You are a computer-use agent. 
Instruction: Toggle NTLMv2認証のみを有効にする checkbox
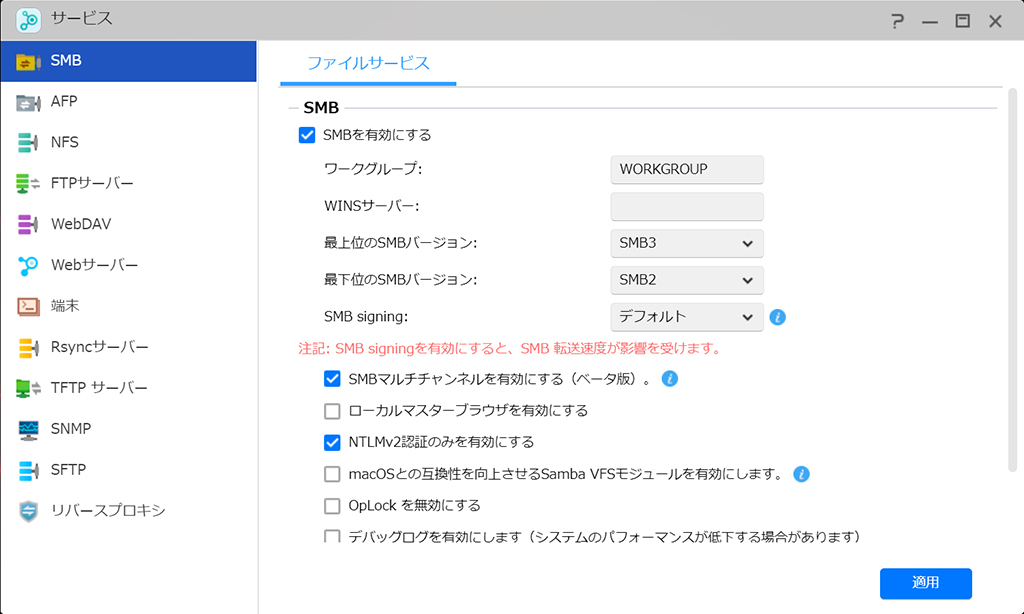pos(332,443)
